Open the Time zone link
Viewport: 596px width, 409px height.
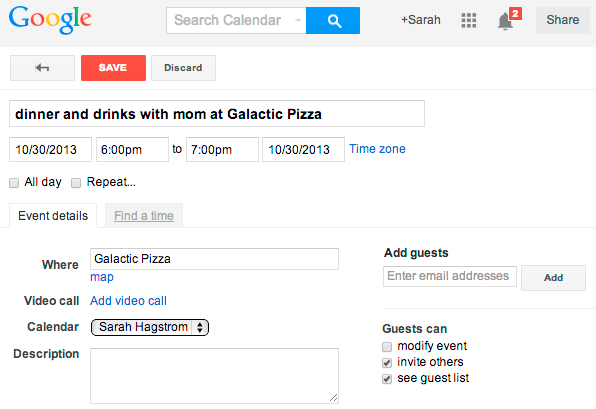pyautogui.click(x=377, y=149)
